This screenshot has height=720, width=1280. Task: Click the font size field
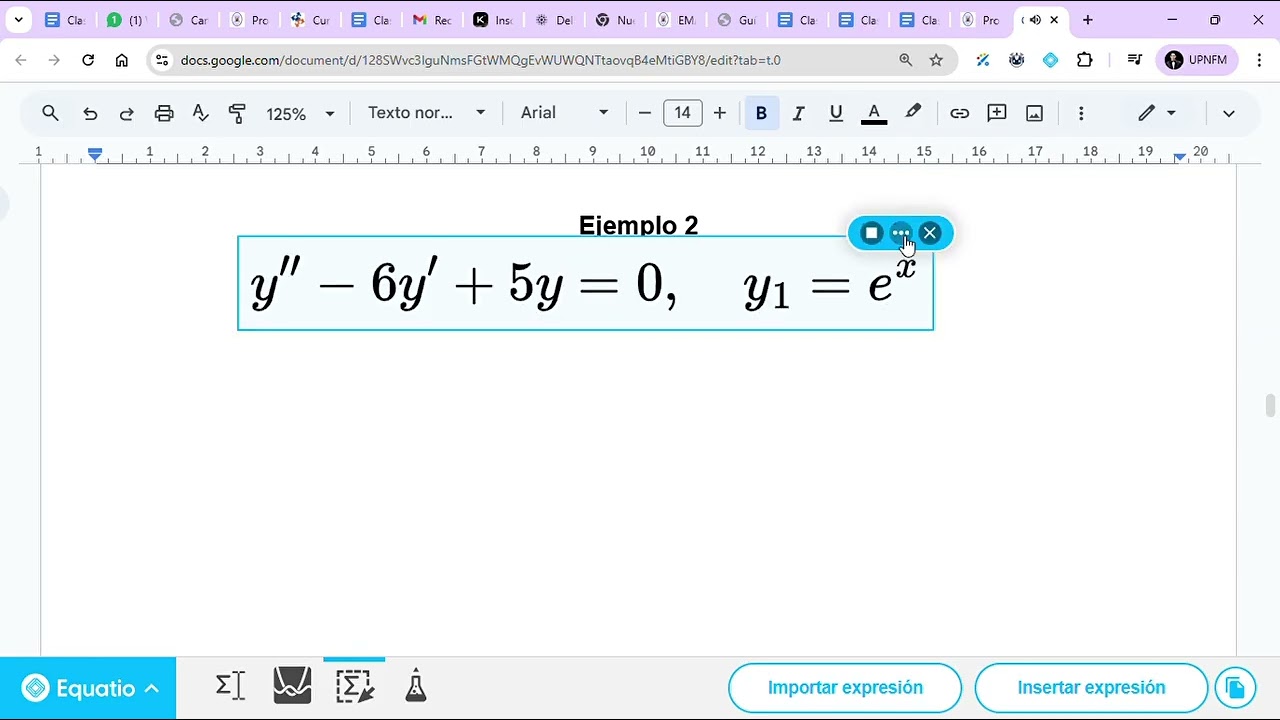682,113
